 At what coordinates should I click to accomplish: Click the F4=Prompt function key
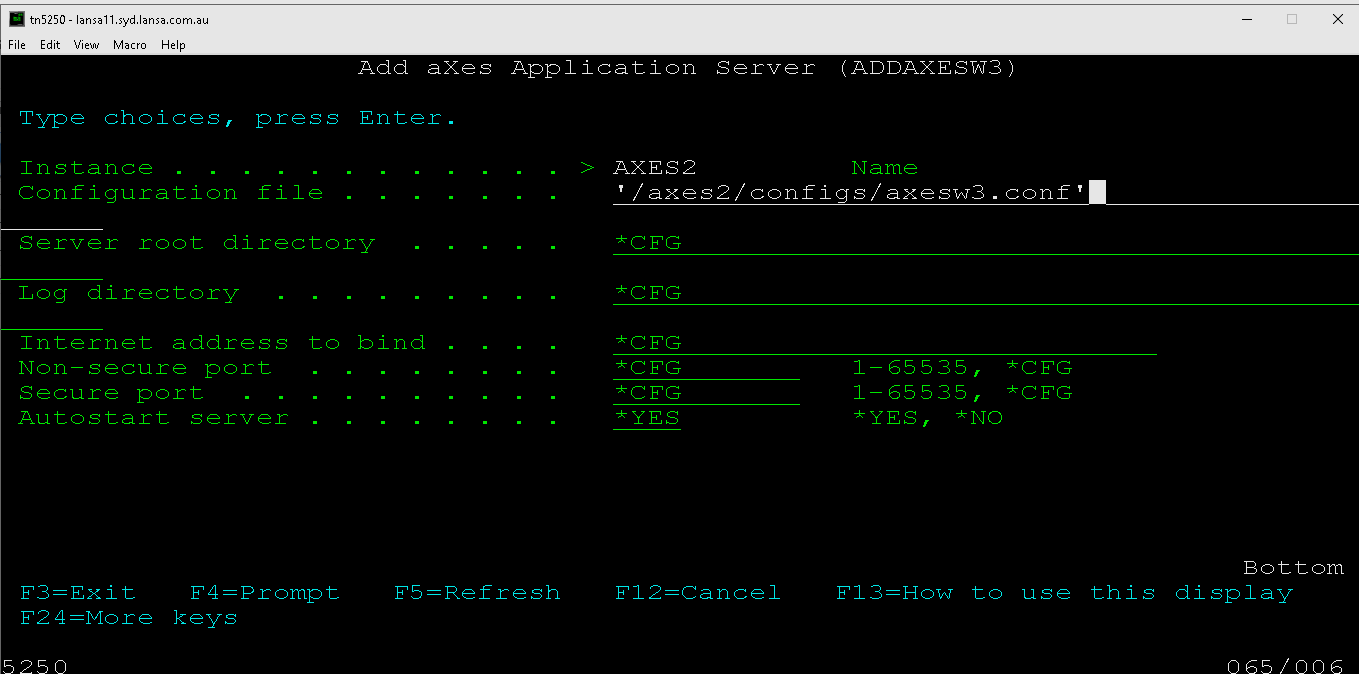(265, 593)
